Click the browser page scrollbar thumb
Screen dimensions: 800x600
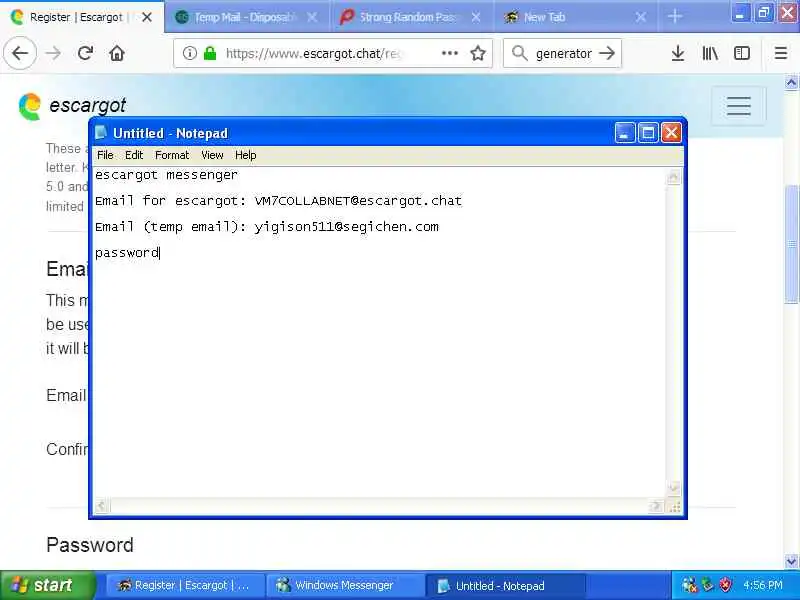(791, 243)
